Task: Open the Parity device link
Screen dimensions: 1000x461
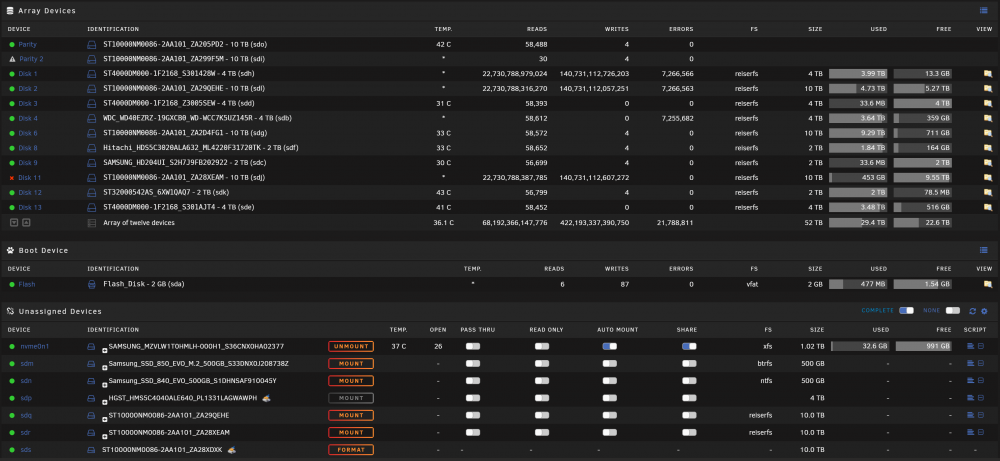Action: click(27, 45)
